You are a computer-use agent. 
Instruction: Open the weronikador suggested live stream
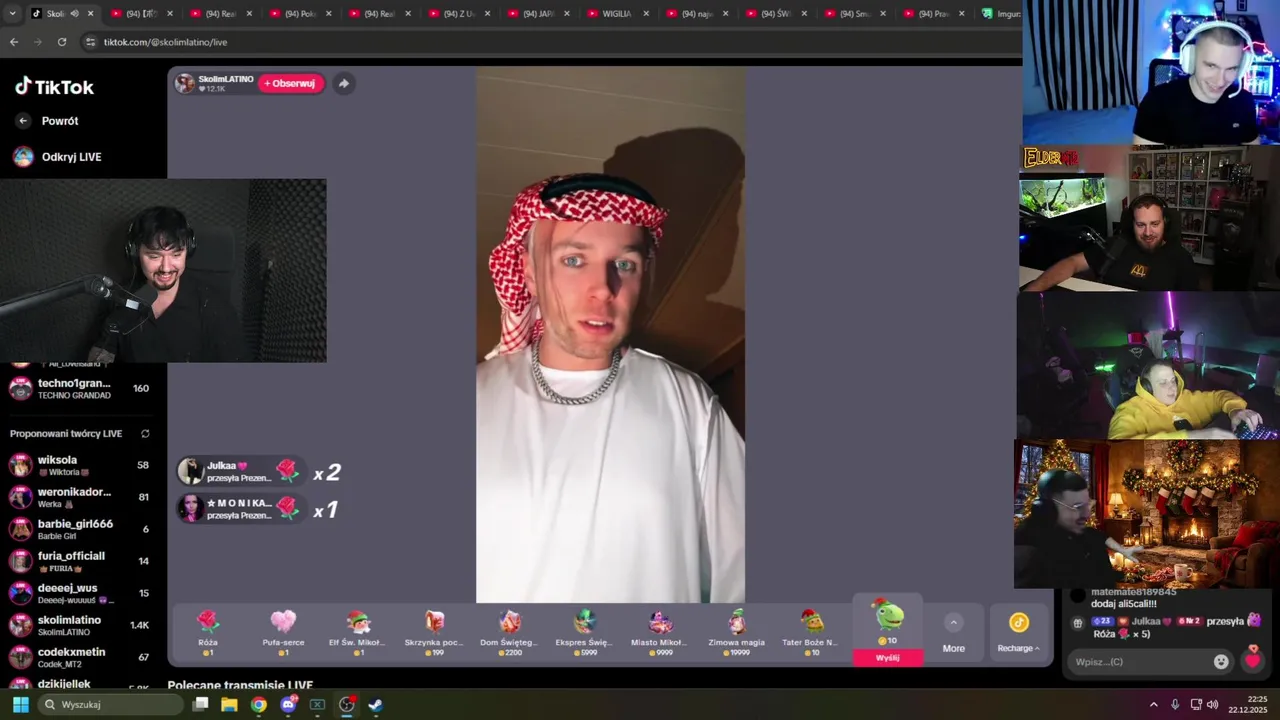pos(79,497)
